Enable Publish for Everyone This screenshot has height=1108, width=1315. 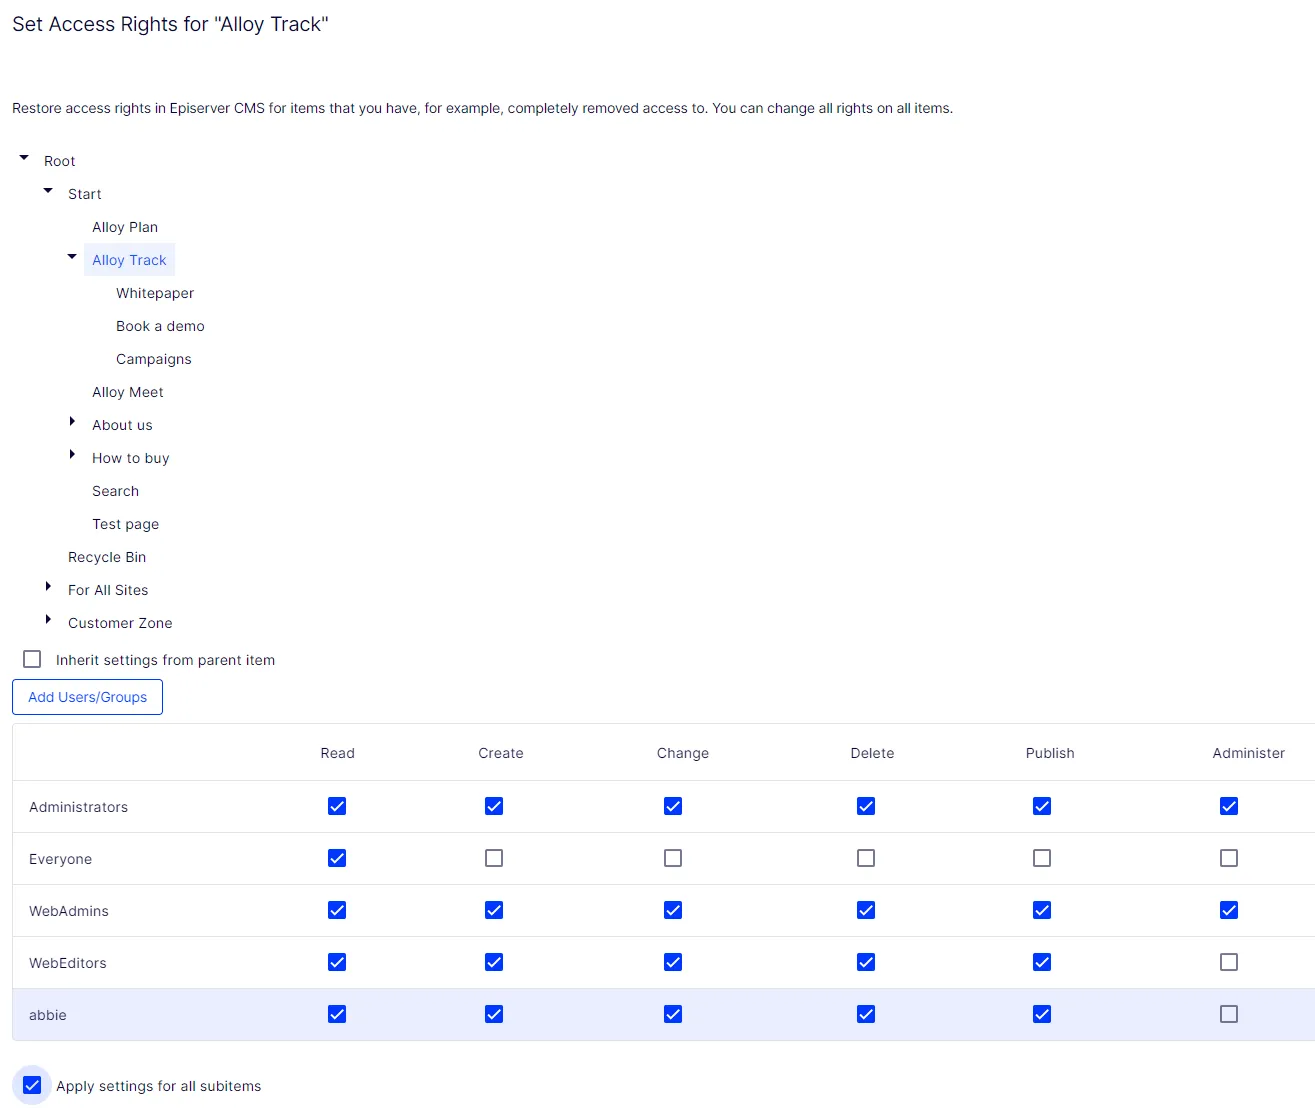[1042, 858]
